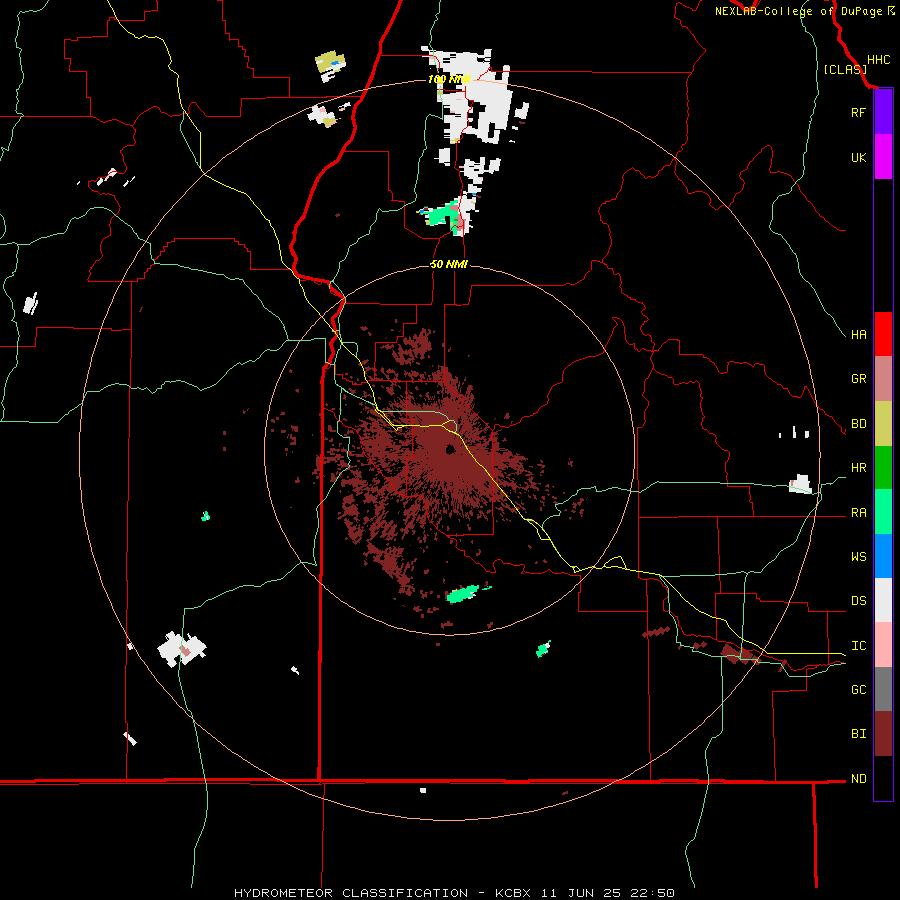Viewport: 900px width, 900px height.
Task: Click the HR legend label
Action: (858, 467)
